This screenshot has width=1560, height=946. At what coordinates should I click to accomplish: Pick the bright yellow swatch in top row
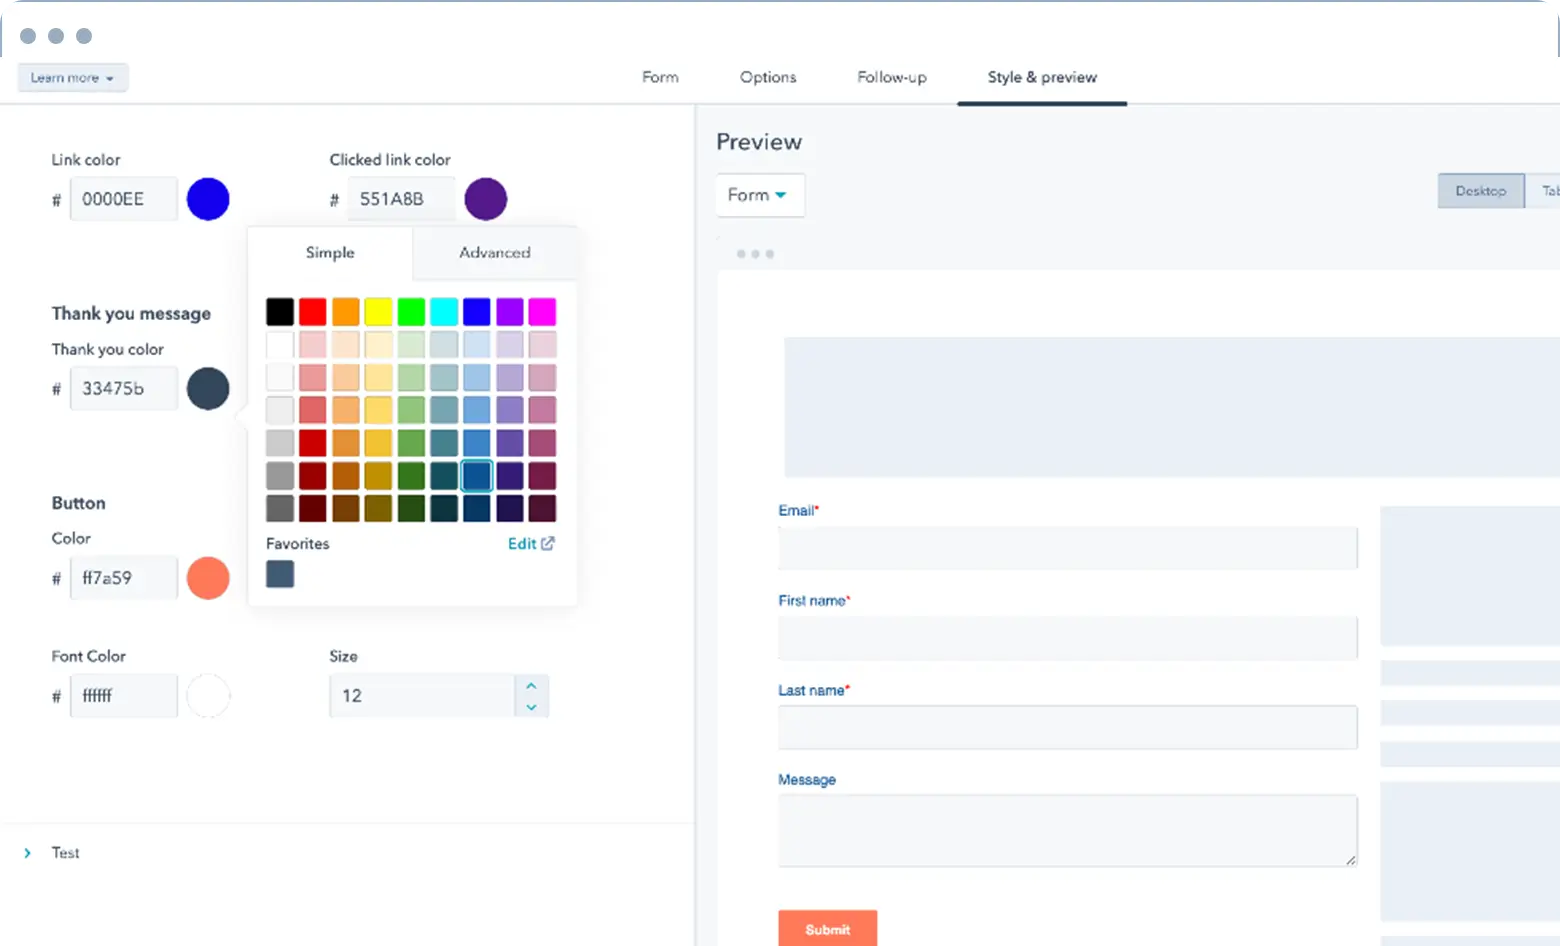[x=378, y=312]
